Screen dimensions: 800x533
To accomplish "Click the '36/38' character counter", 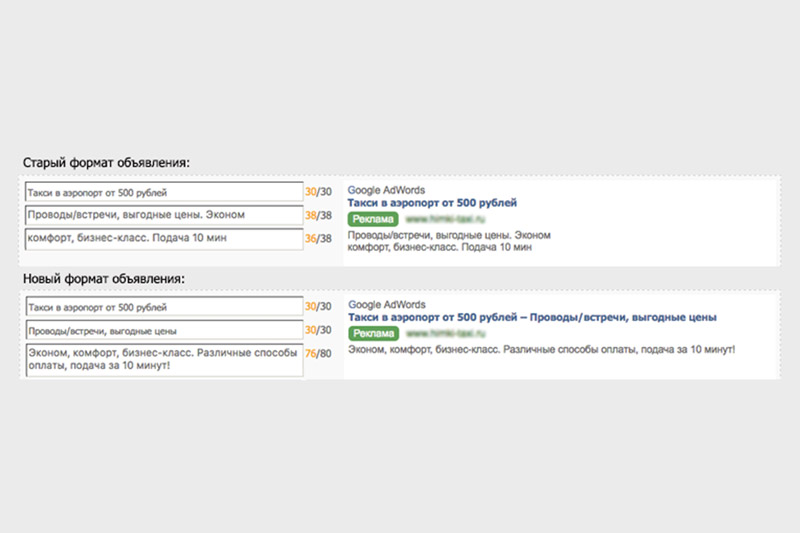I will tap(318, 239).
